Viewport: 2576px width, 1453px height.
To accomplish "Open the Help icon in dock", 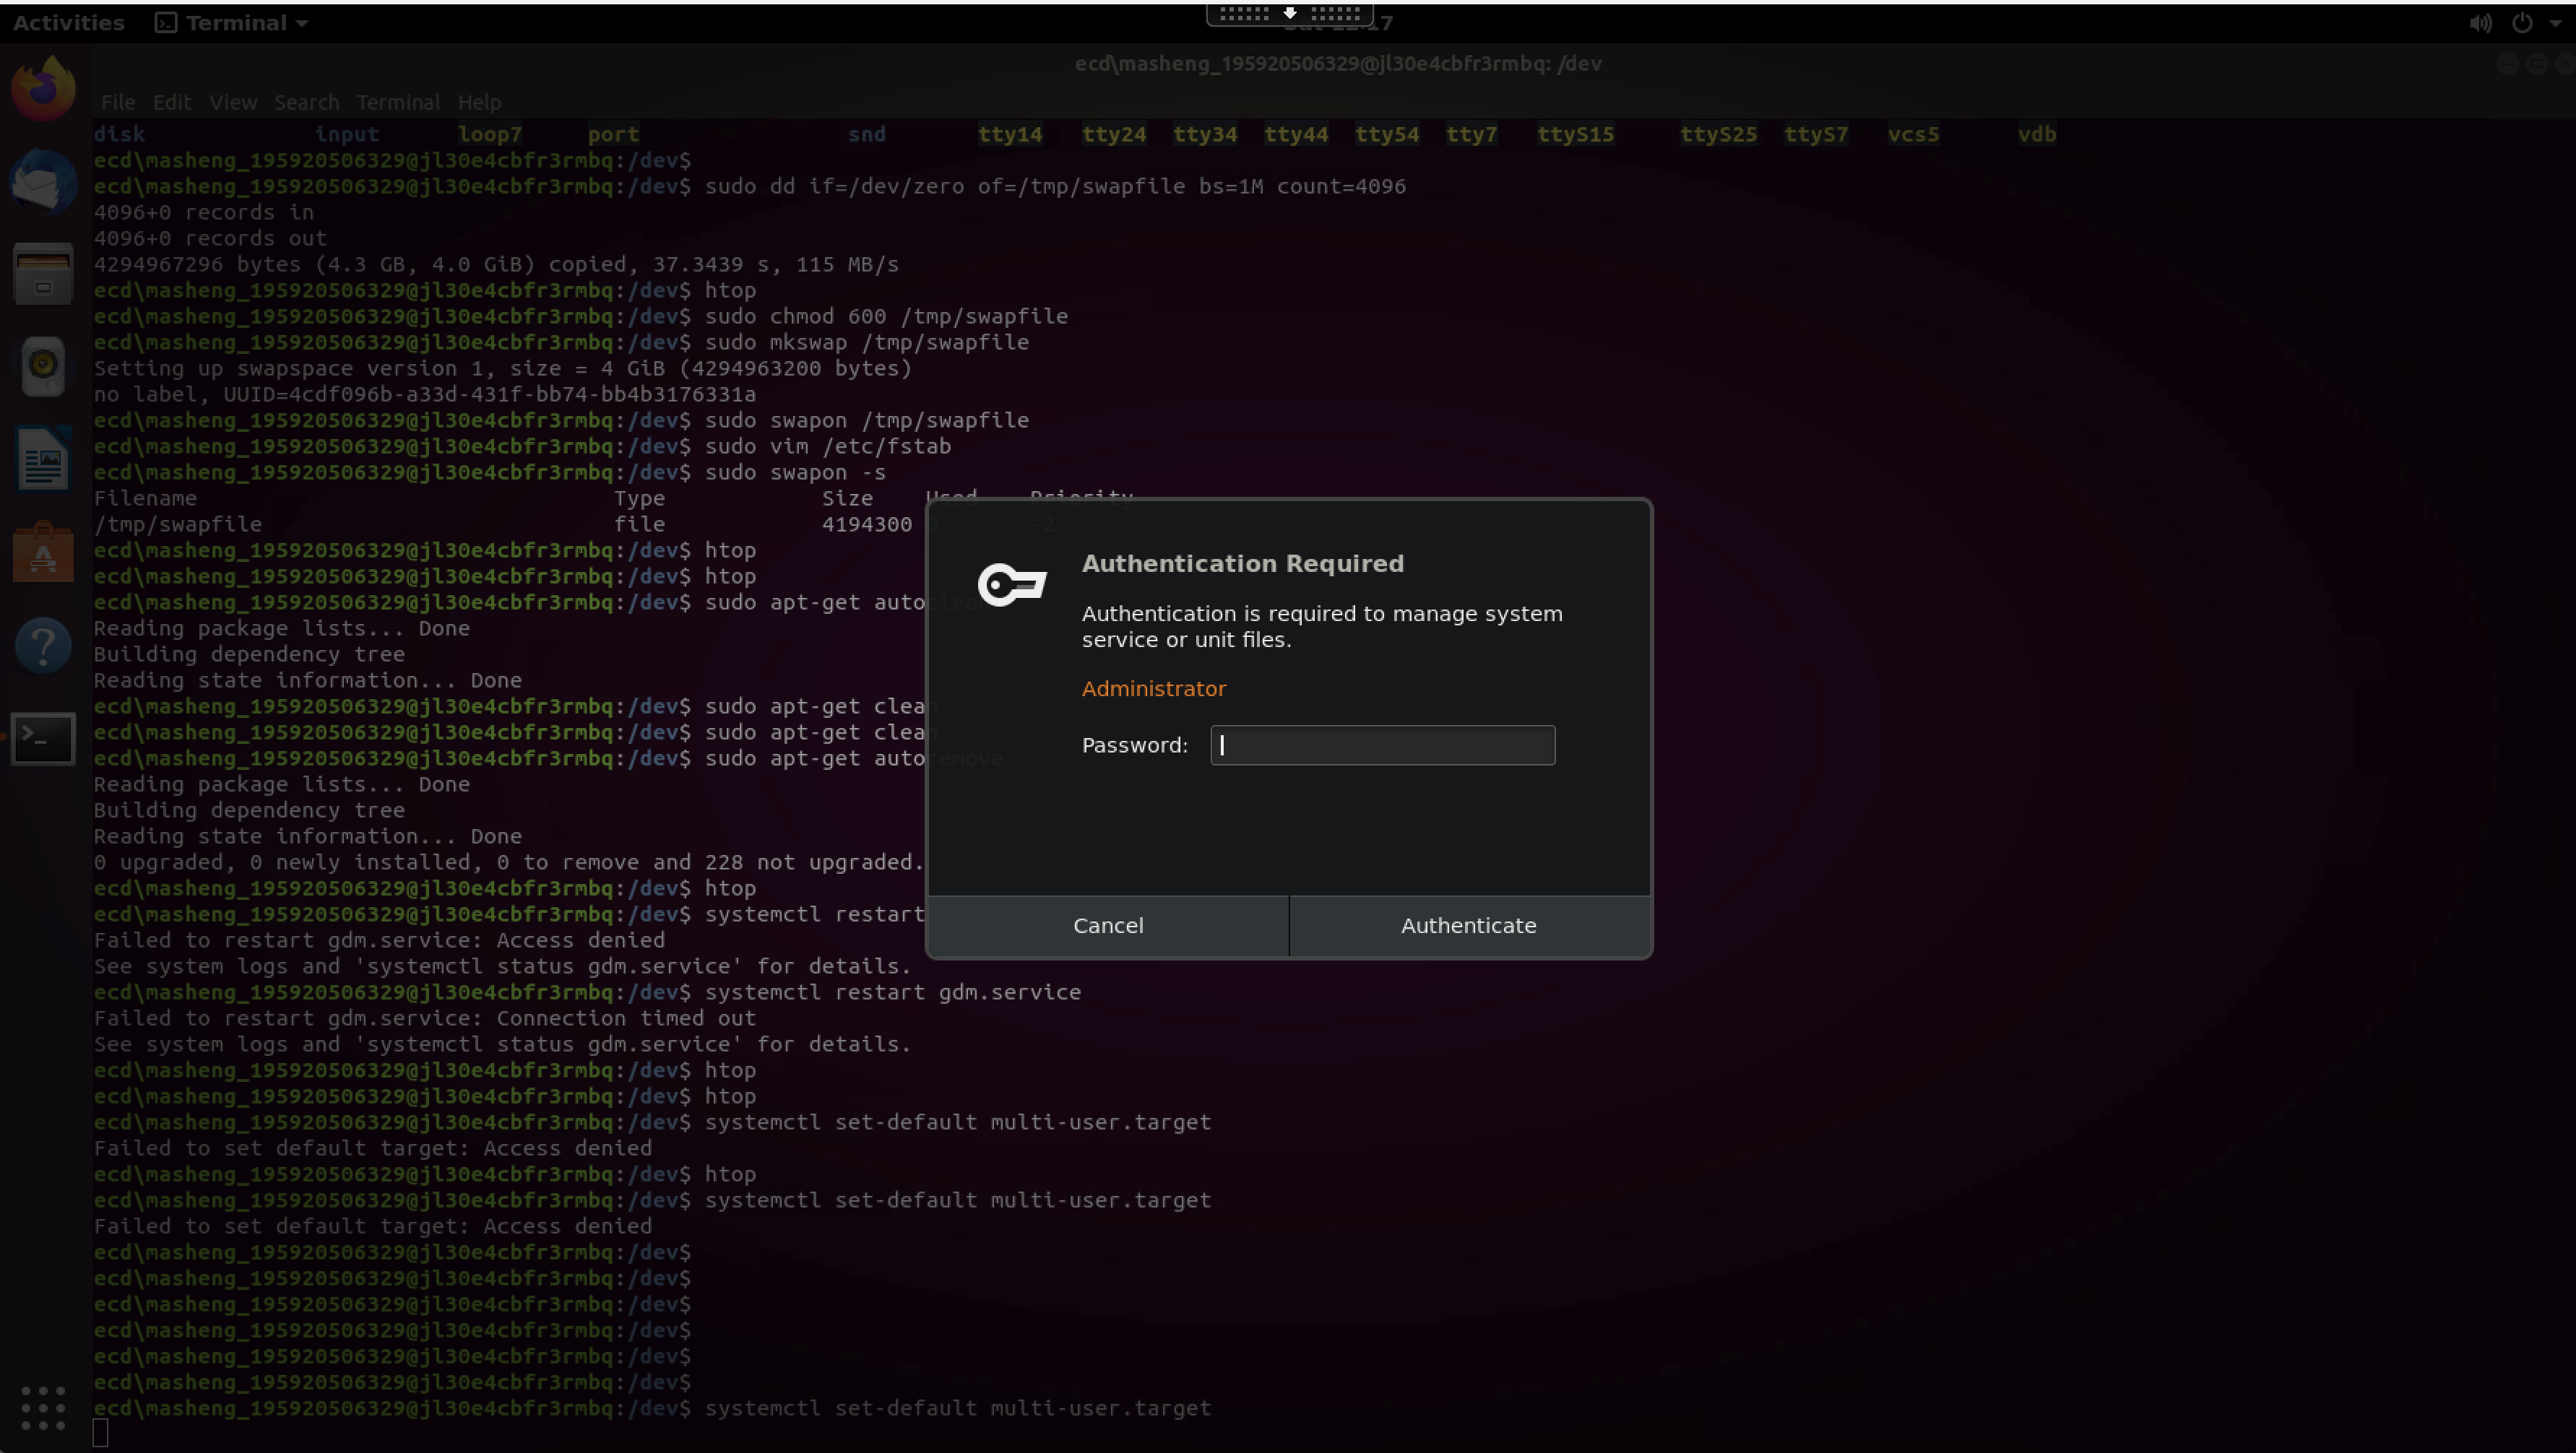I will point(43,645).
